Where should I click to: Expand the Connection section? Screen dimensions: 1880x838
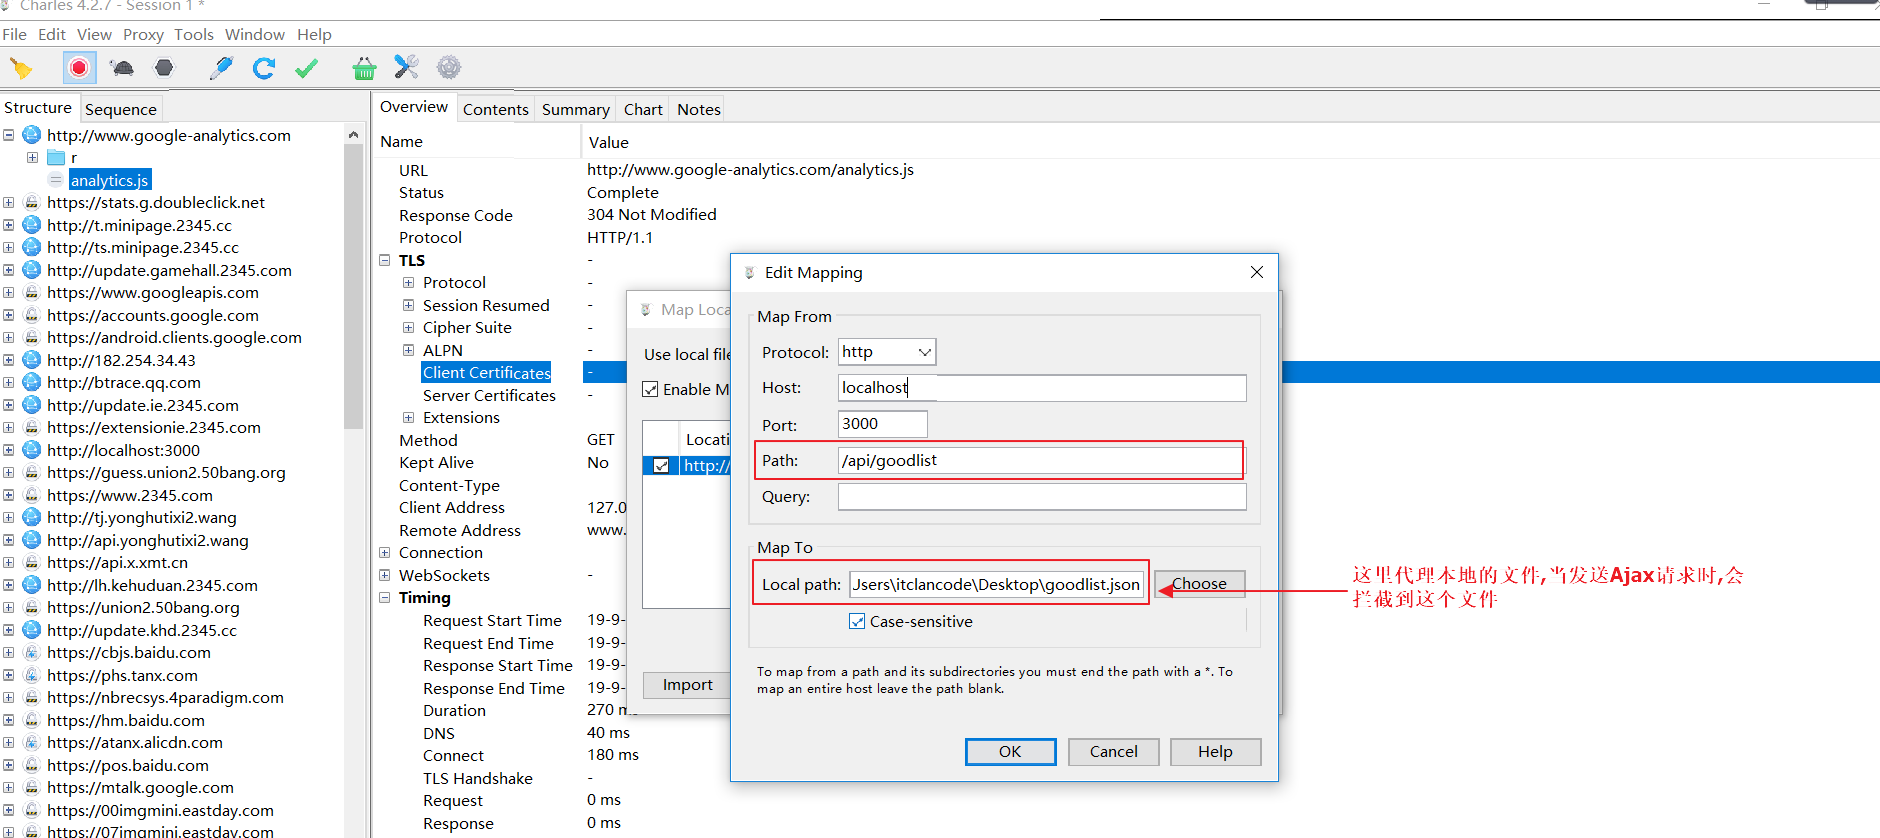point(385,552)
